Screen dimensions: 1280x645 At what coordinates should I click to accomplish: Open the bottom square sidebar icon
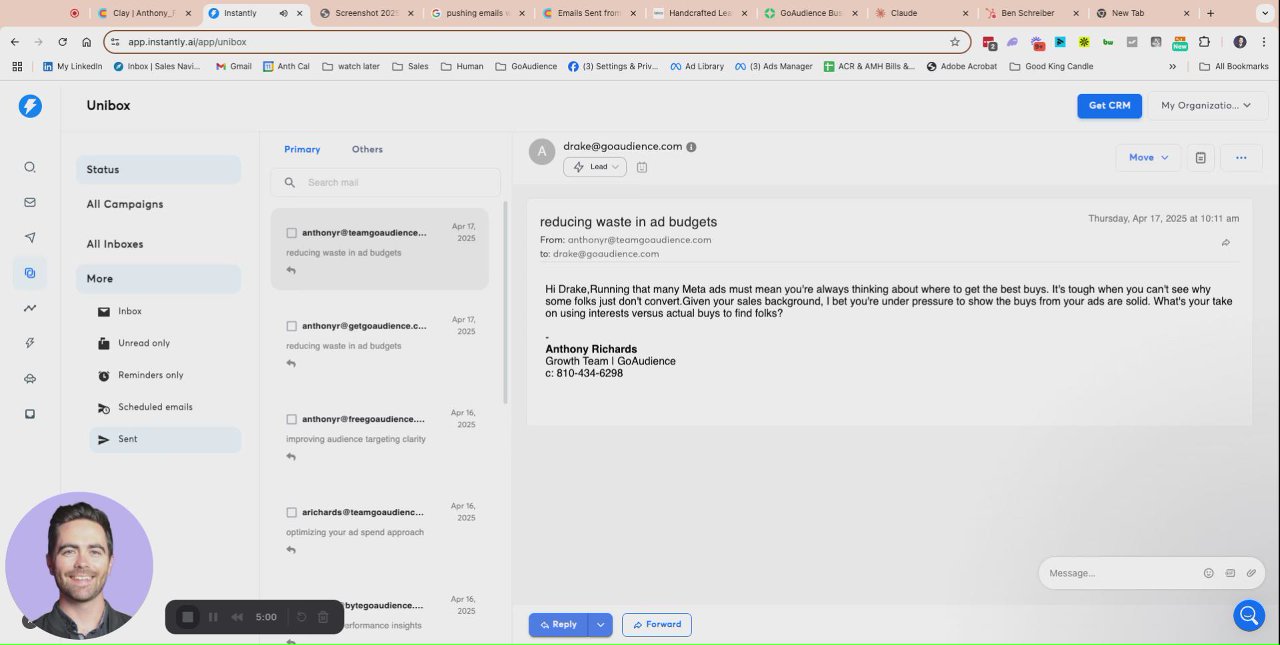point(30,414)
